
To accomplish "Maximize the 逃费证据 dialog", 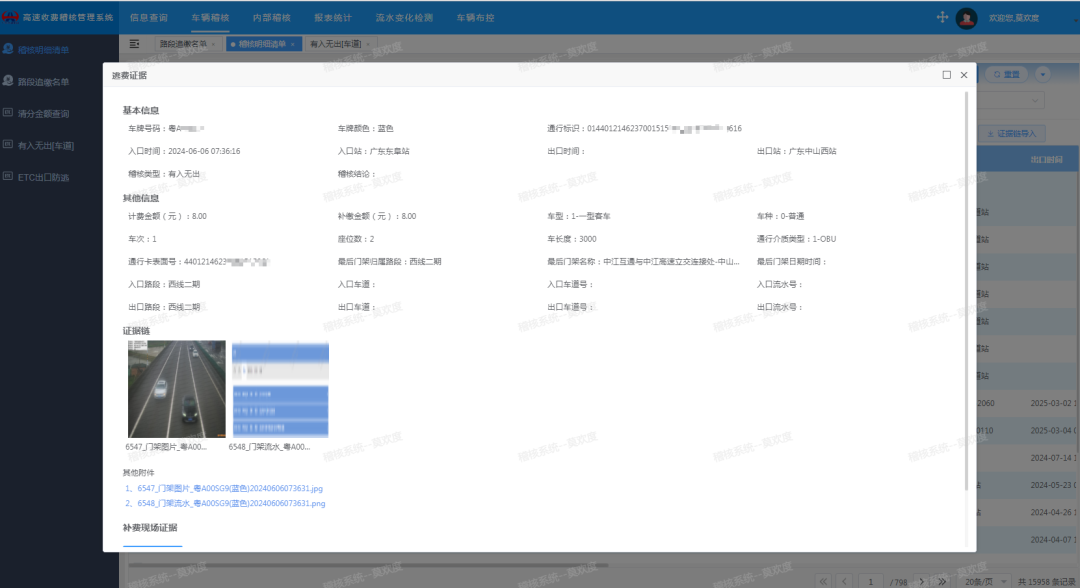I will (946, 75).
